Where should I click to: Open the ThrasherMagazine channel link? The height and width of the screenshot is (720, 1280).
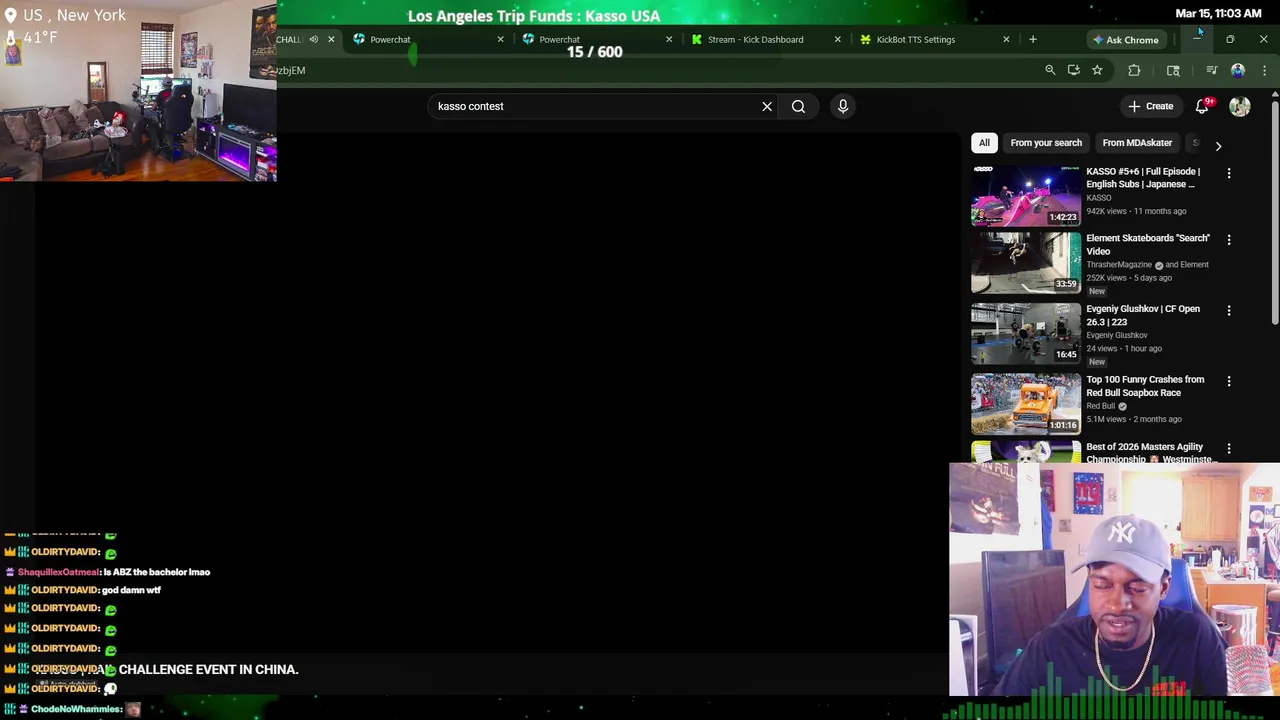tap(1118, 265)
